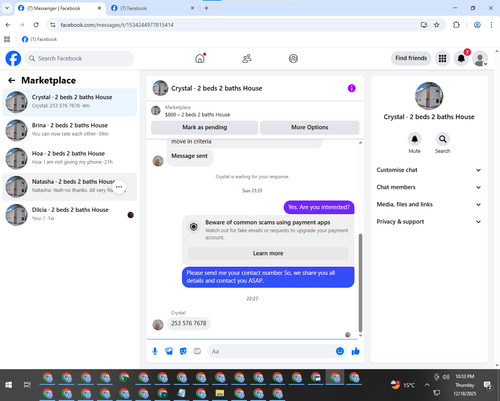Screen dimensions: 500x401
Task: Open Windows notification center icon
Action: (487, 385)
